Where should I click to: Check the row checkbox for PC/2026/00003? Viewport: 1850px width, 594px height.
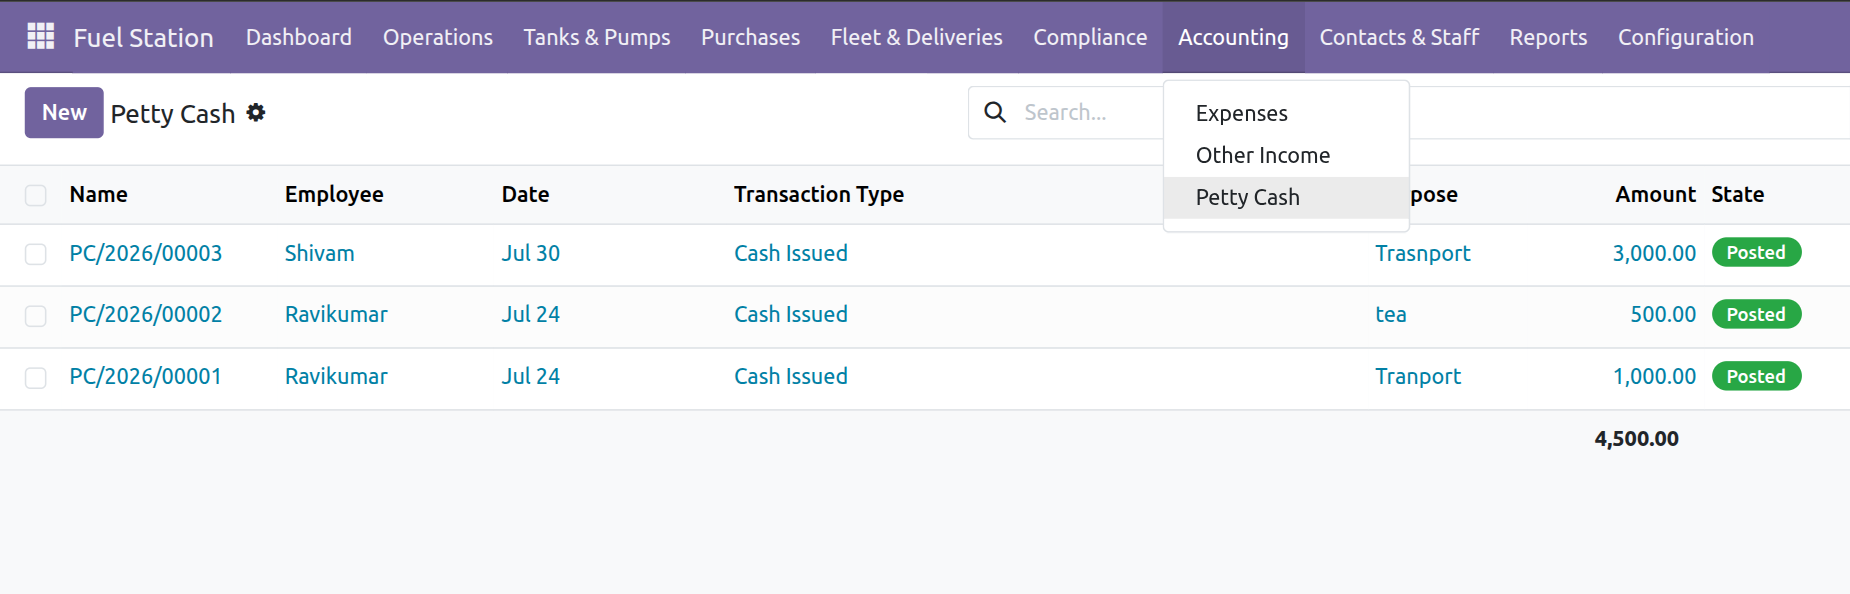(x=36, y=254)
